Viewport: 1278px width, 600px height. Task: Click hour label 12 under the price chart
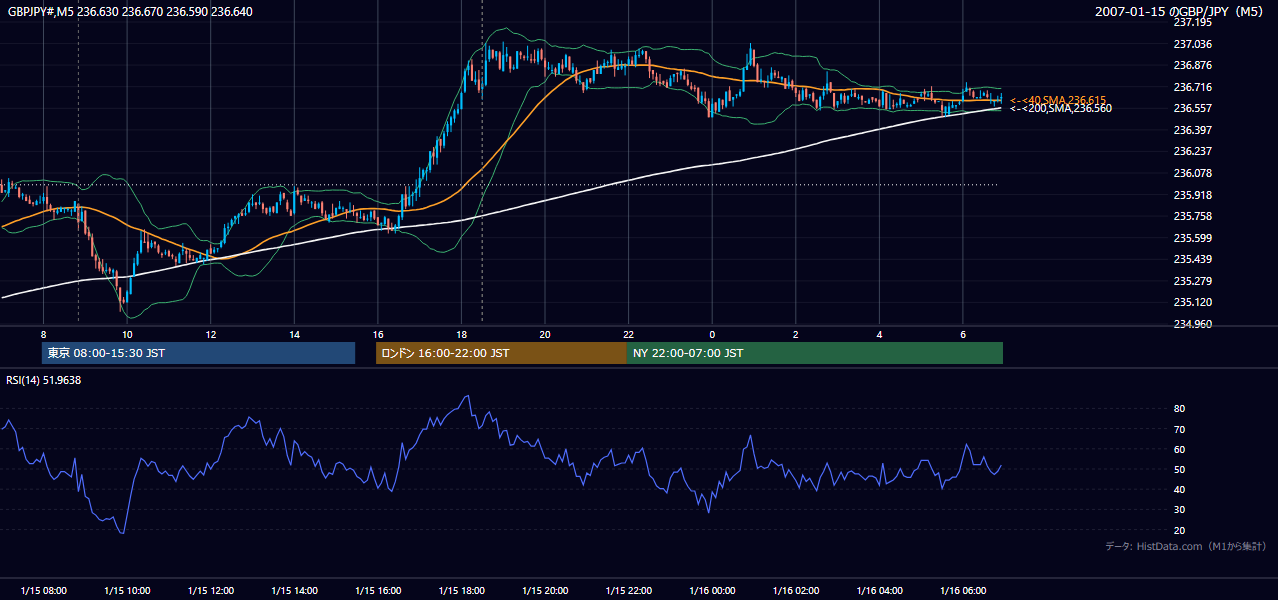[210, 334]
